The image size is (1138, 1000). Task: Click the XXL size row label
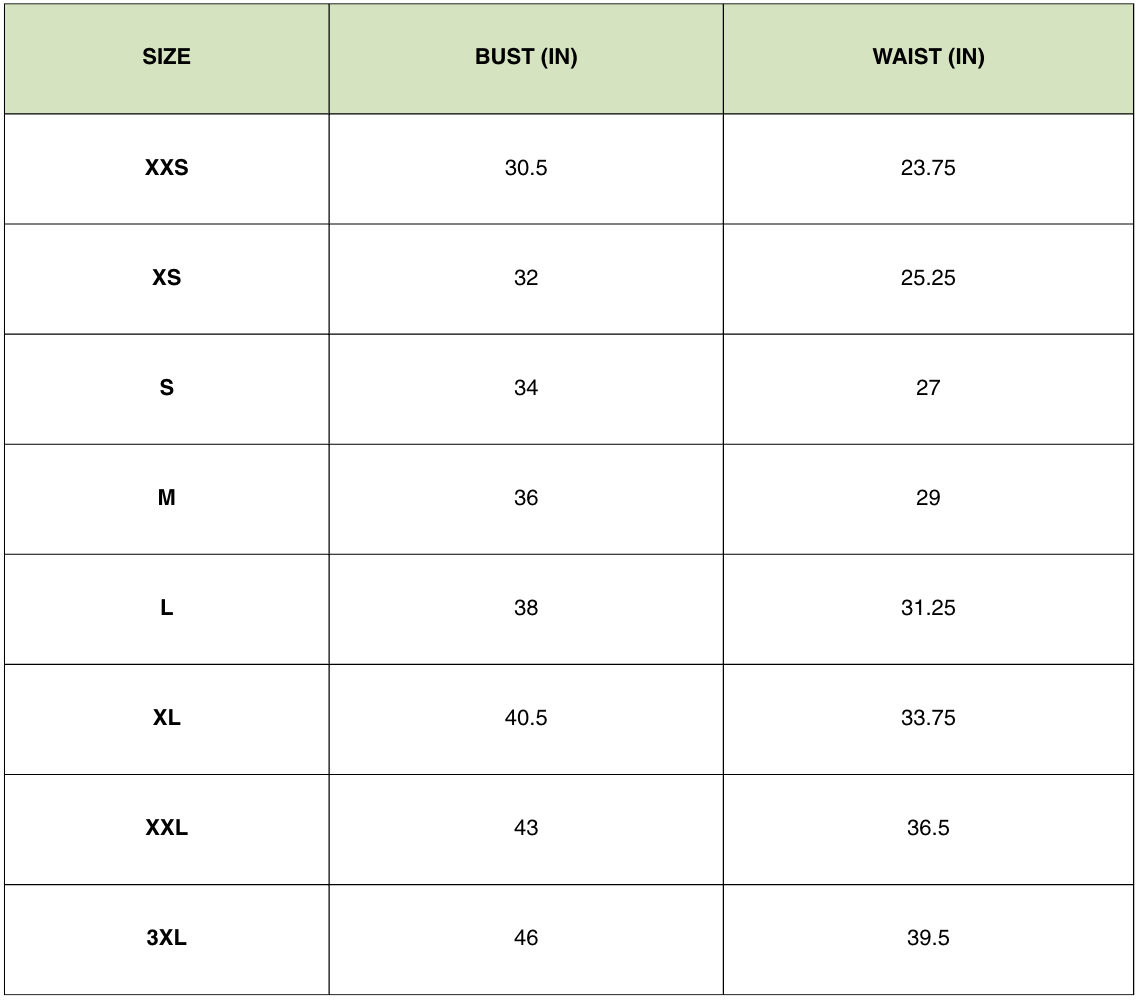pos(166,828)
